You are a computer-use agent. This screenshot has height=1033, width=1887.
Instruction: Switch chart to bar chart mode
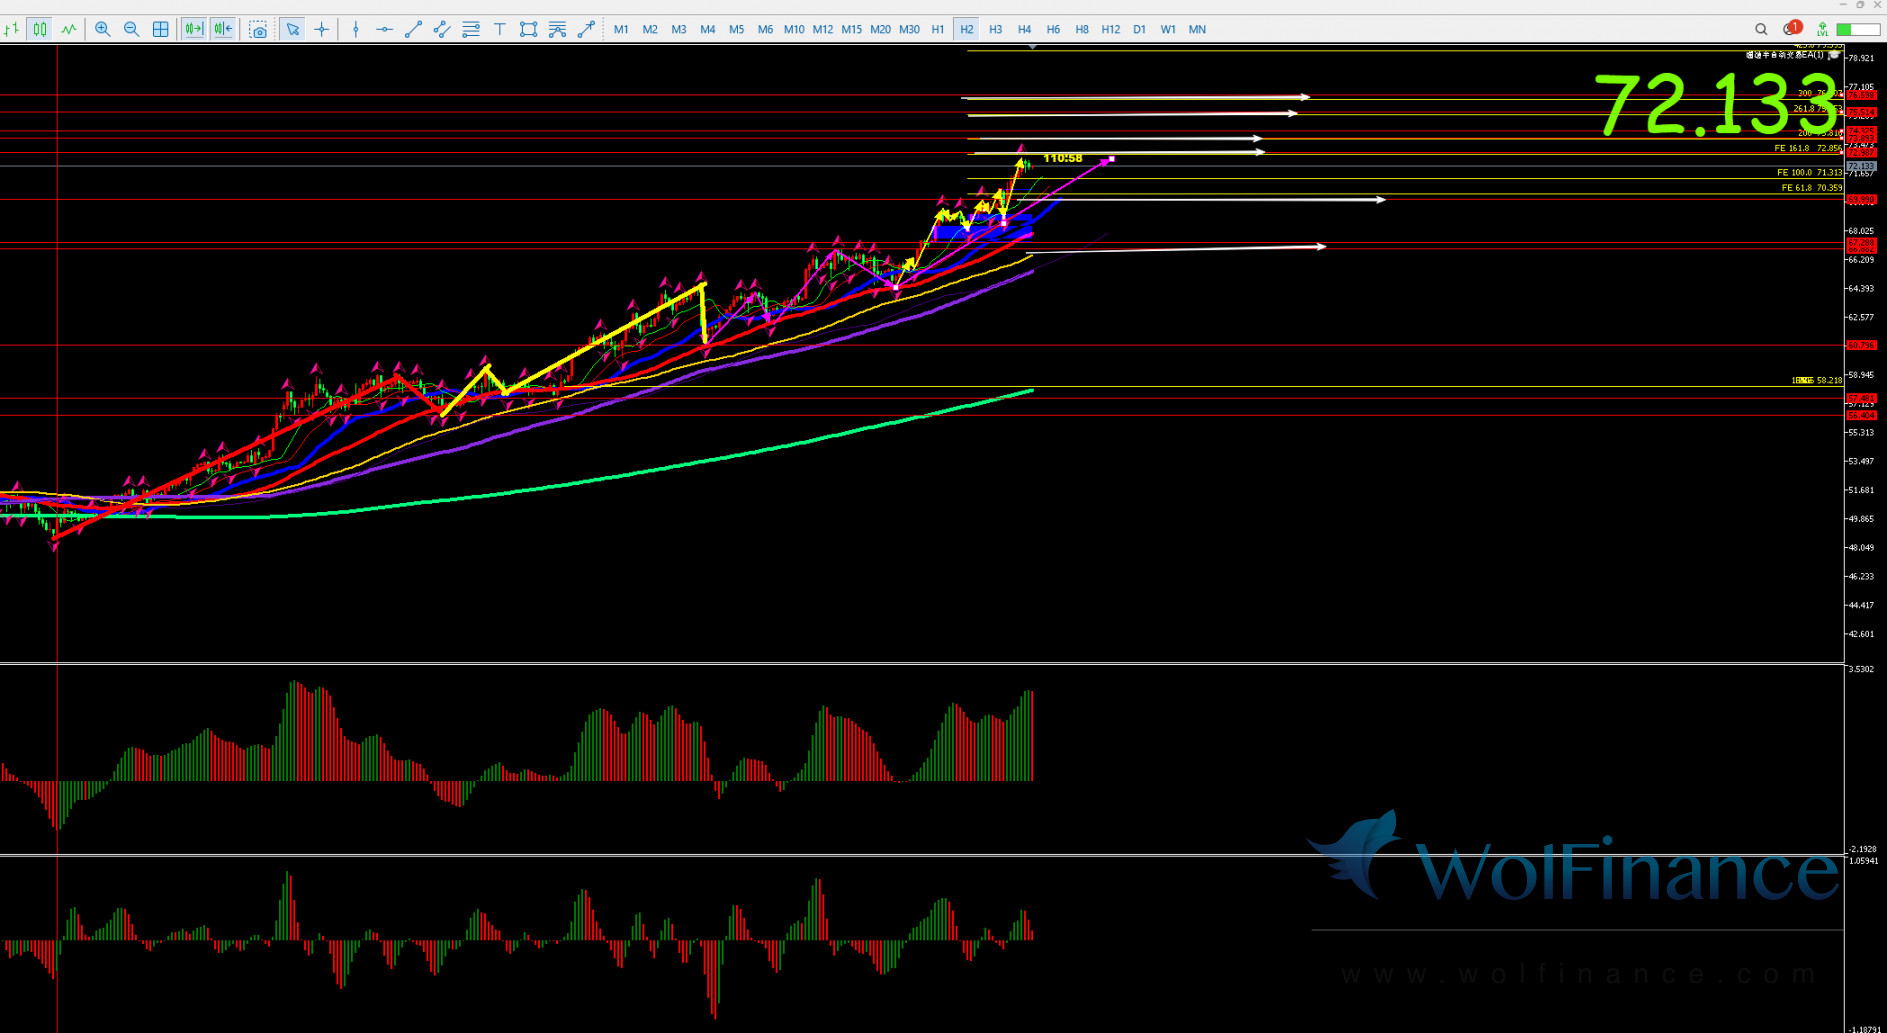click(11, 29)
